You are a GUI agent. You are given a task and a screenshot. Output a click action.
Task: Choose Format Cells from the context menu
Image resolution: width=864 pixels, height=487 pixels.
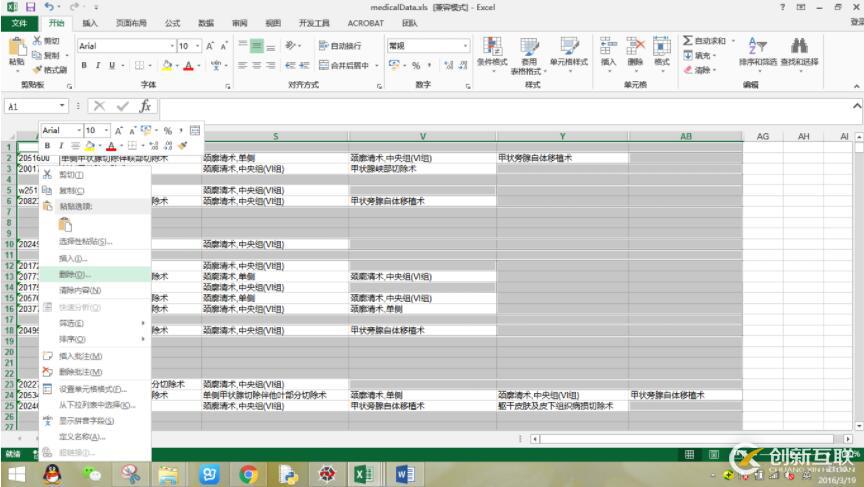95,389
